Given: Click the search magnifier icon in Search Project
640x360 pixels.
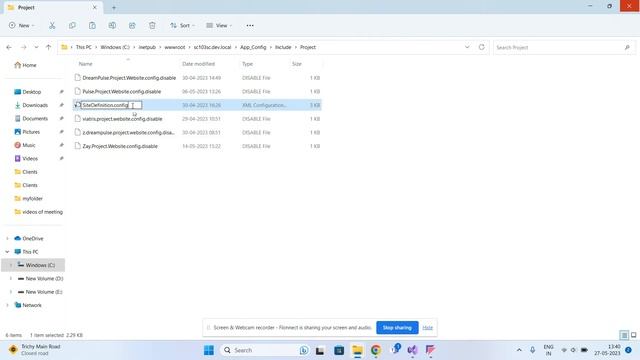Looking at the screenshot, I should [627, 47].
